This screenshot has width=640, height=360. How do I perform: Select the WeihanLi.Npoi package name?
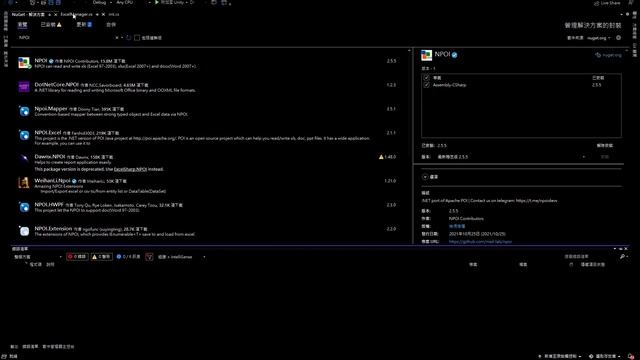coord(53,180)
